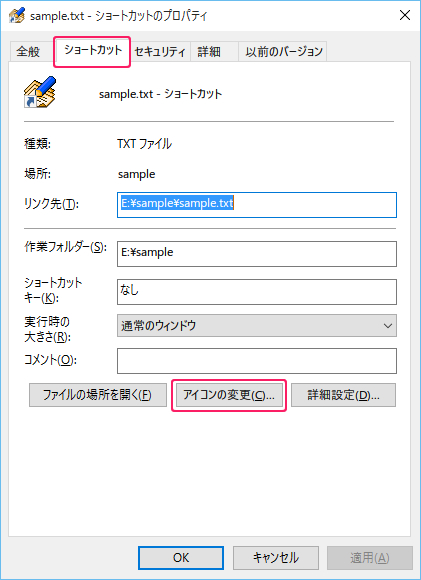Click ファイルの場所を開く button
The image size is (421, 580).
98,395
